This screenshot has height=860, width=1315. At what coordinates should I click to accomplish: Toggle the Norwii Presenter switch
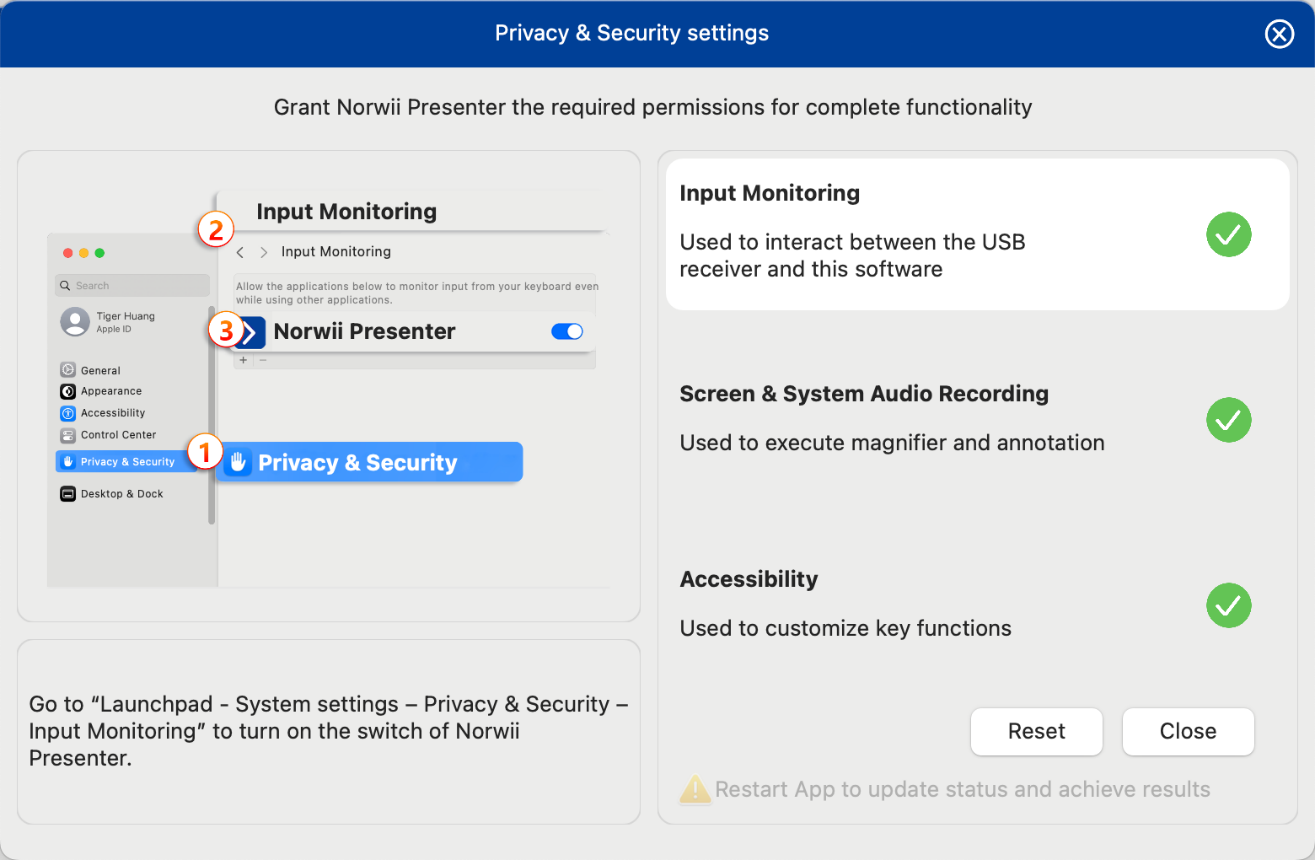[x=567, y=332]
